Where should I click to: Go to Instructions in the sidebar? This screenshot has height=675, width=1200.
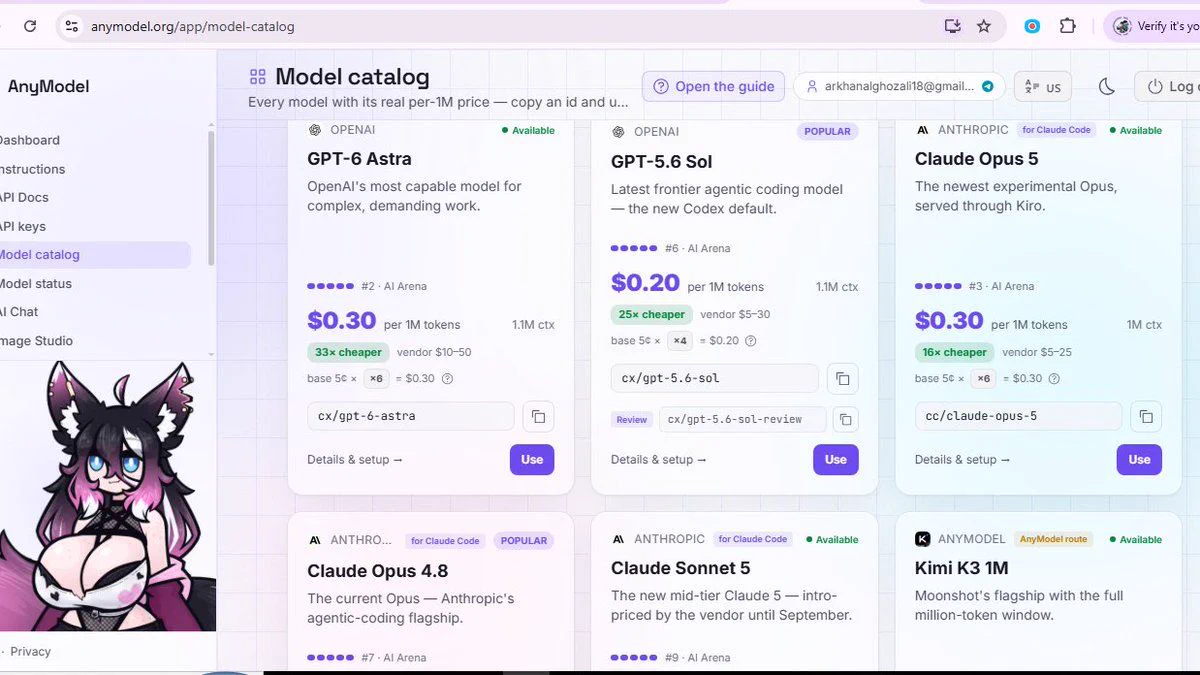31,169
